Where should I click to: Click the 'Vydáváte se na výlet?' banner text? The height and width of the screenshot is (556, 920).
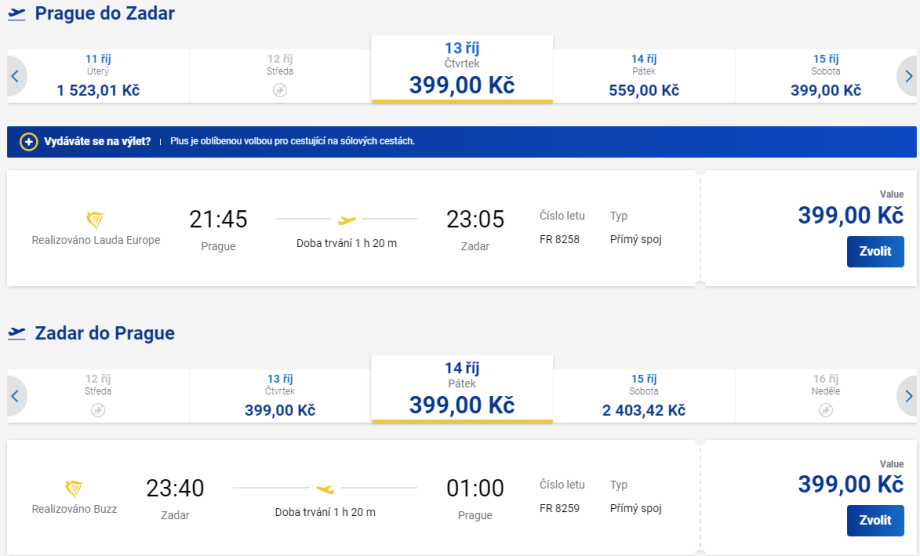click(x=98, y=141)
